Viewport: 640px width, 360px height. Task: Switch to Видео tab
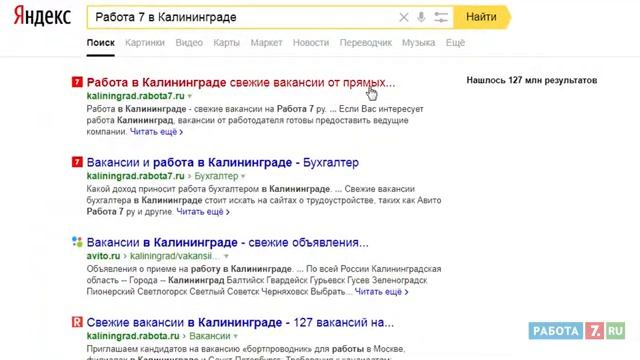[189, 42]
